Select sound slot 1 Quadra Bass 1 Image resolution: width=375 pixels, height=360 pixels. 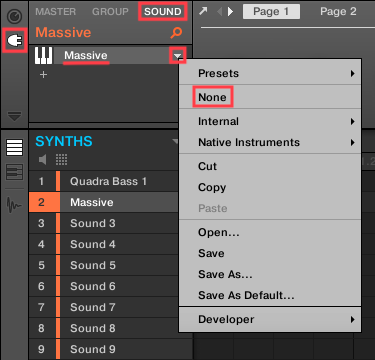103,181
